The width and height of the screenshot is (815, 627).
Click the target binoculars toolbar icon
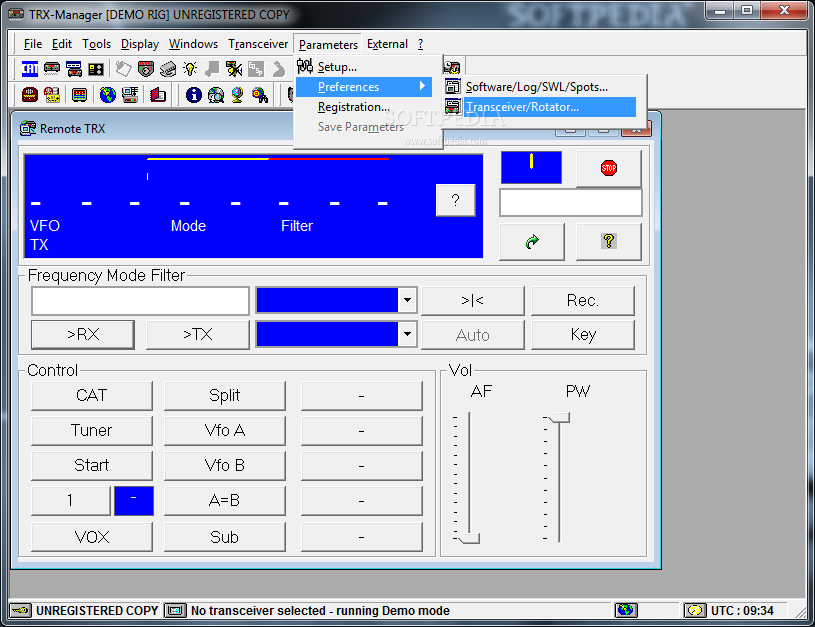pyautogui.click(x=260, y=95)
